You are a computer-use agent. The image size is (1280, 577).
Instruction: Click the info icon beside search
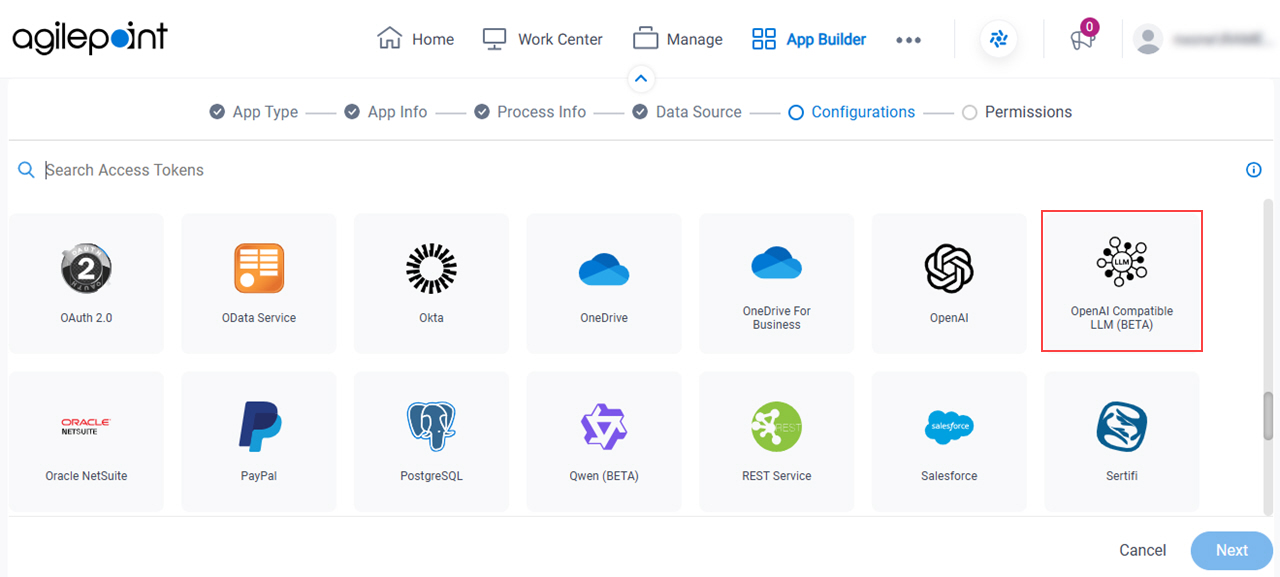[x=1254, y=170]
